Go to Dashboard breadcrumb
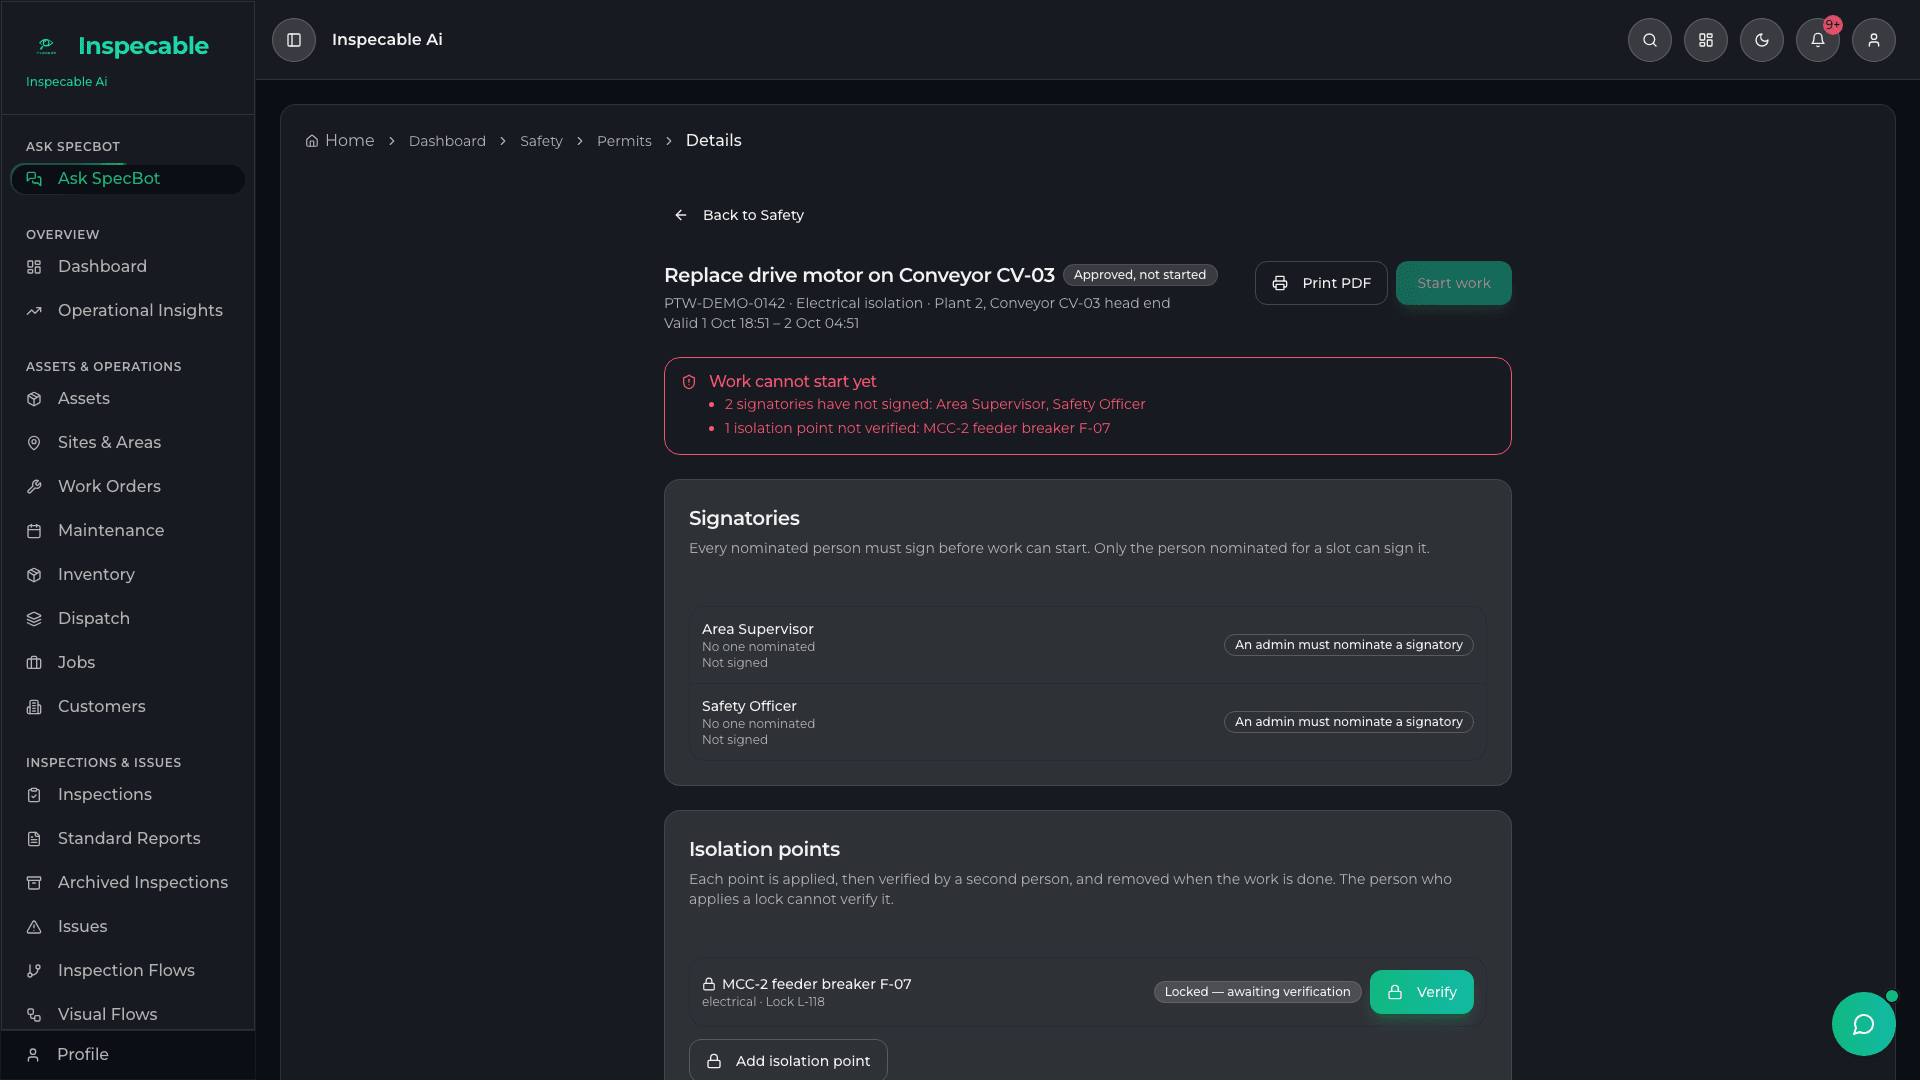Screen dimensions: 1920x1080 (x=447, y=141)
